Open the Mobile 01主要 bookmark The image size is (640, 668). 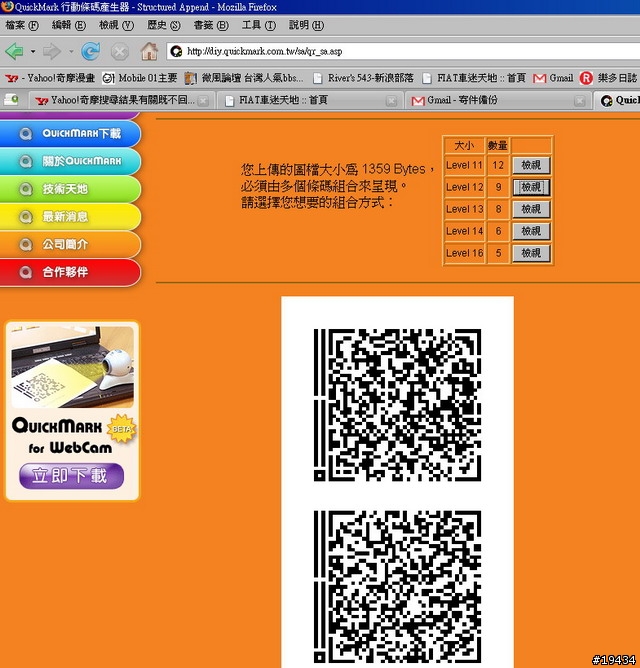[140, 78]
